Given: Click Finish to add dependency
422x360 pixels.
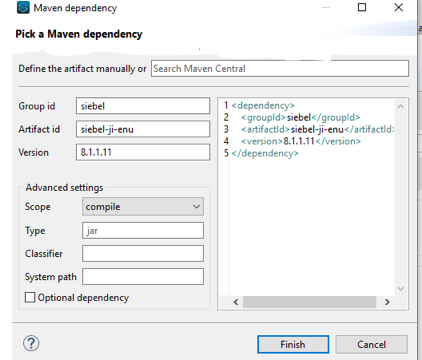Looking at the screenshot, I should (x=293, y=344).
